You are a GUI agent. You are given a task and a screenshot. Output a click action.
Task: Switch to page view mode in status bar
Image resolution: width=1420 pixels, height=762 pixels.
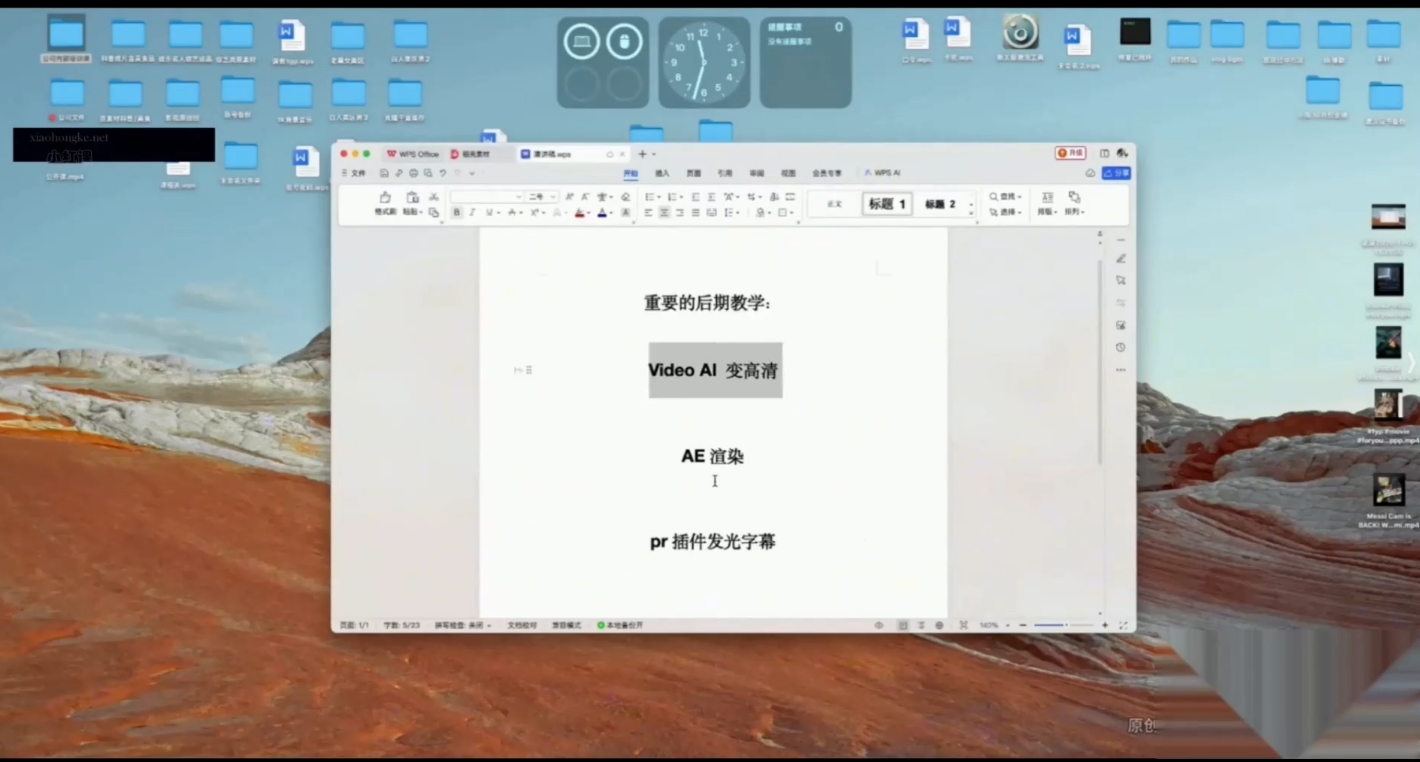[x=901, y=625]
